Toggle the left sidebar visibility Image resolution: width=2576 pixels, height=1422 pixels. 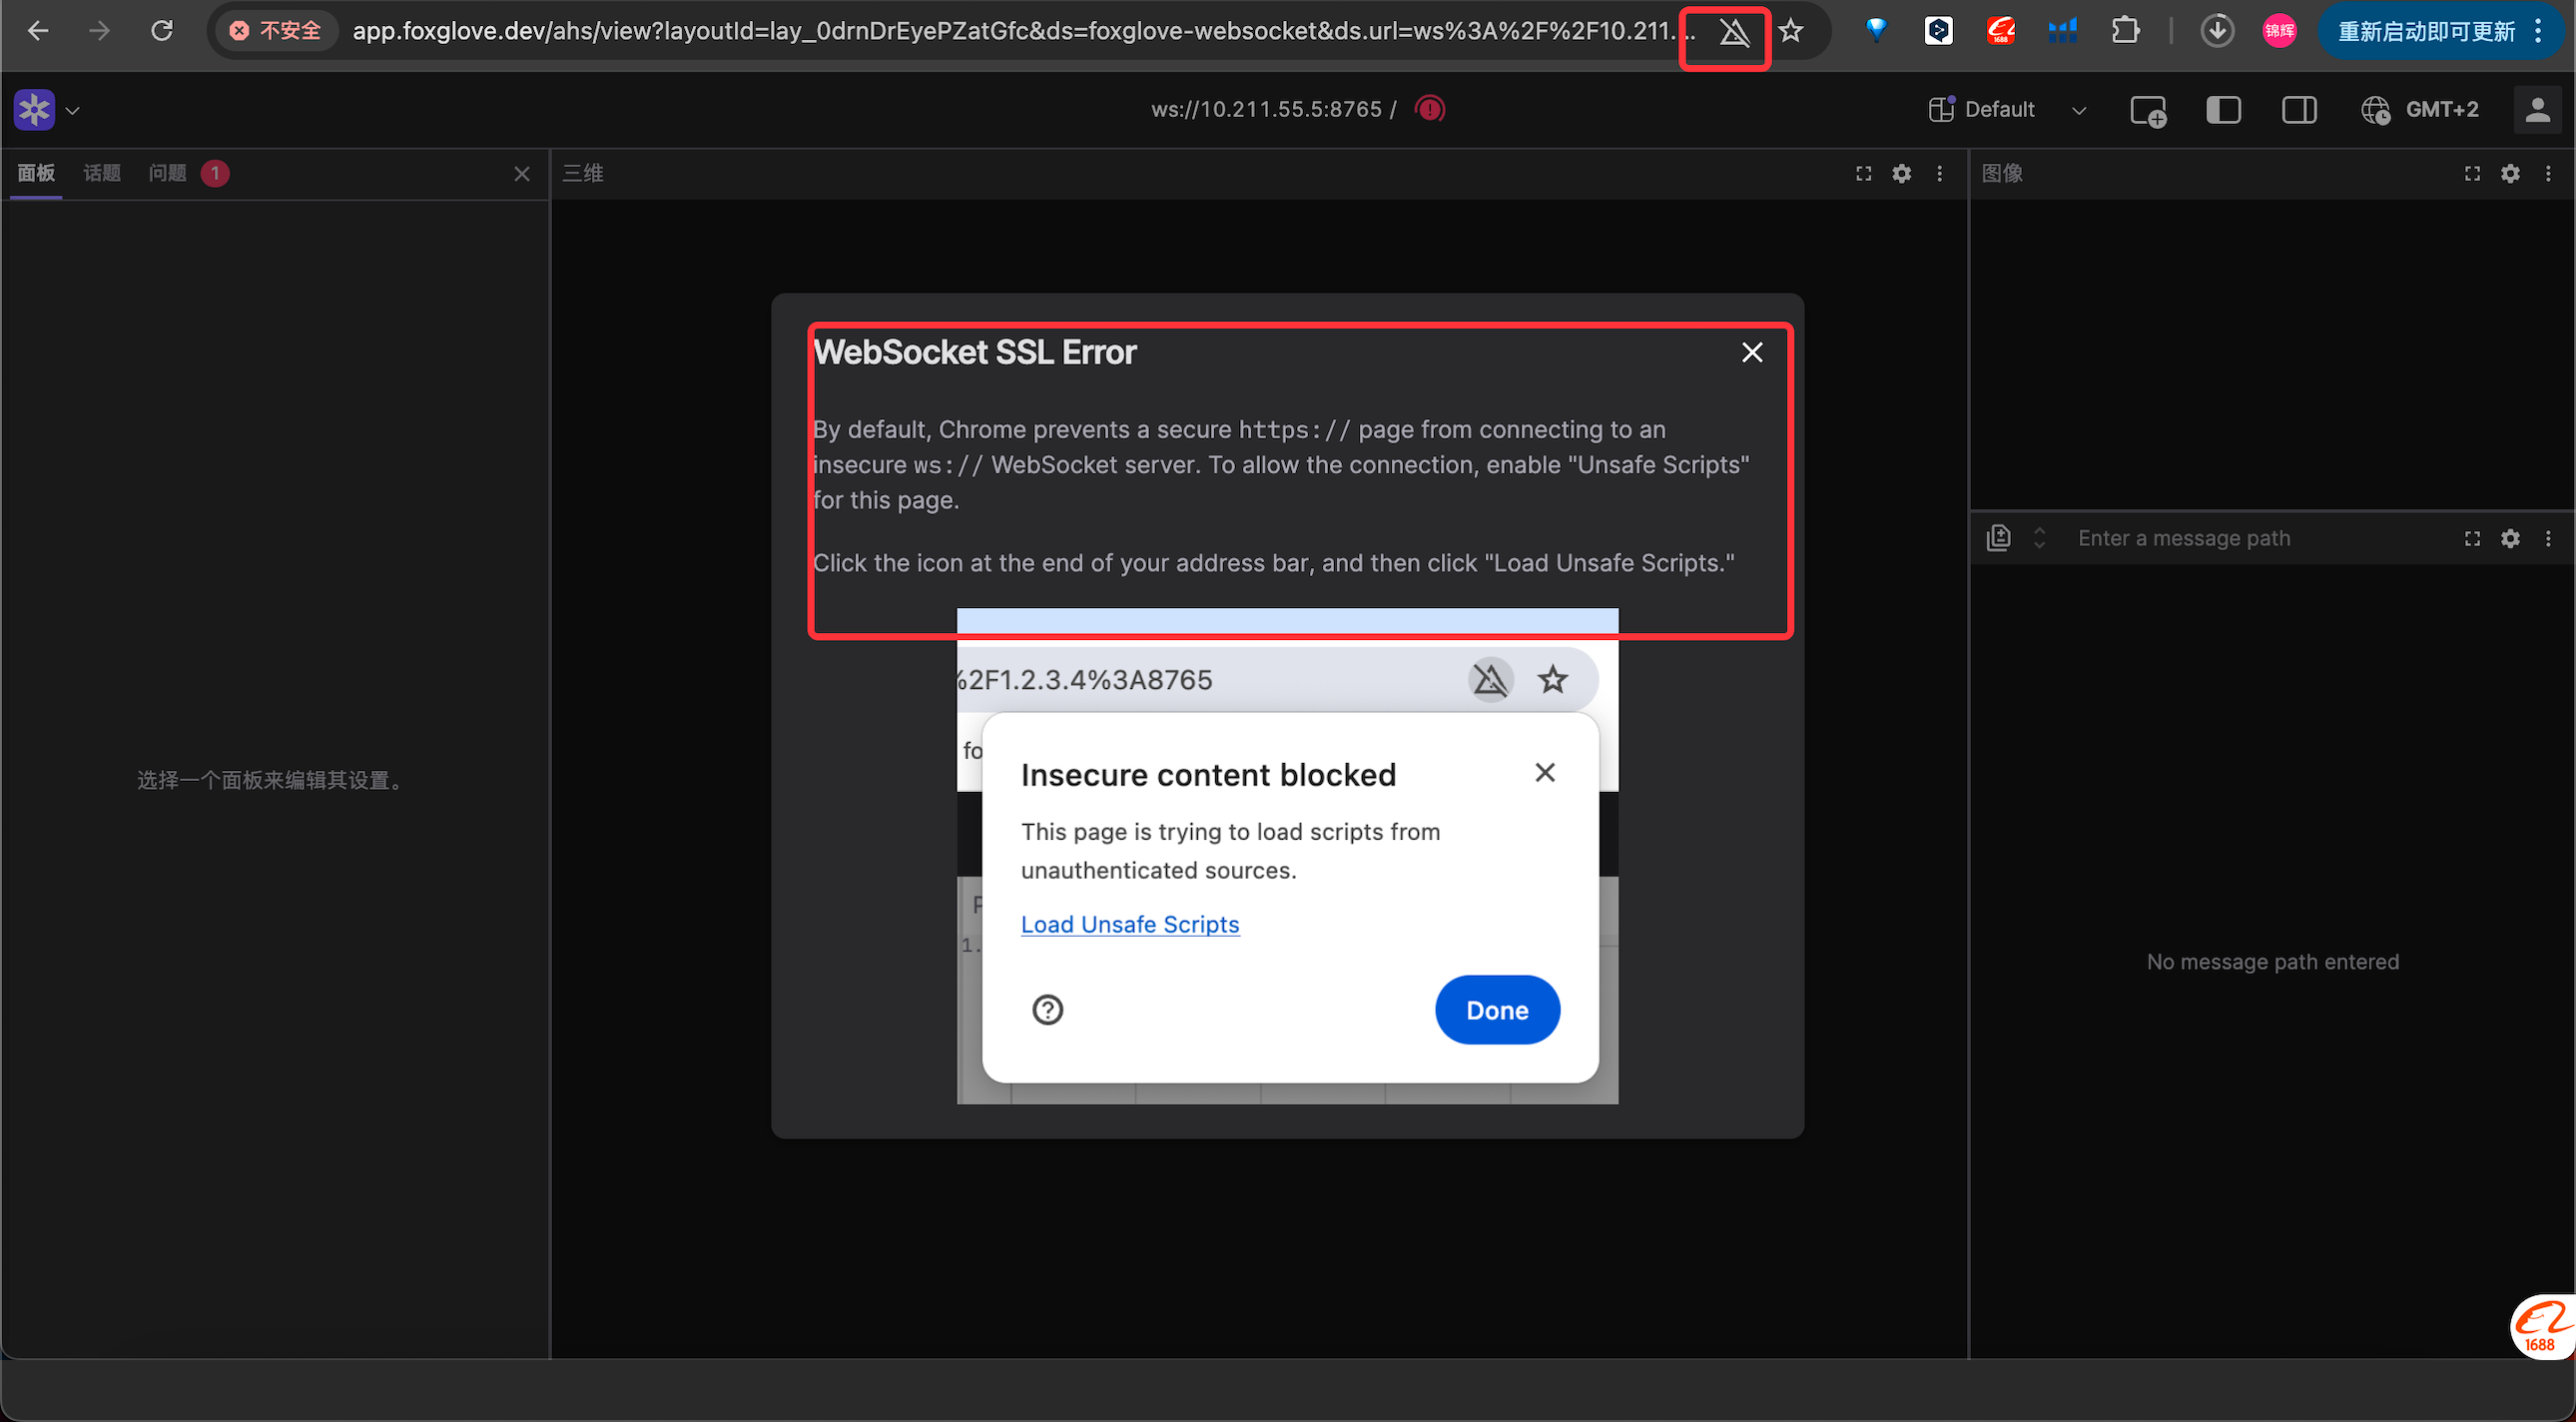[2222, 110]
